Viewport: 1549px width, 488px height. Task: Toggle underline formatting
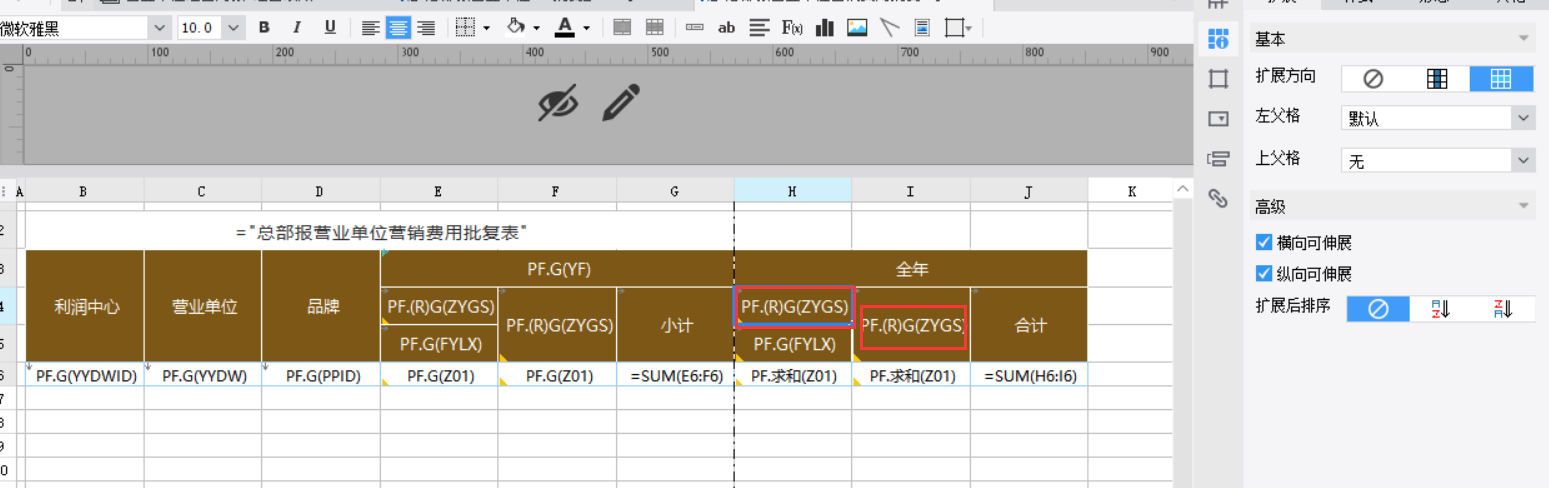pos(330,27)
